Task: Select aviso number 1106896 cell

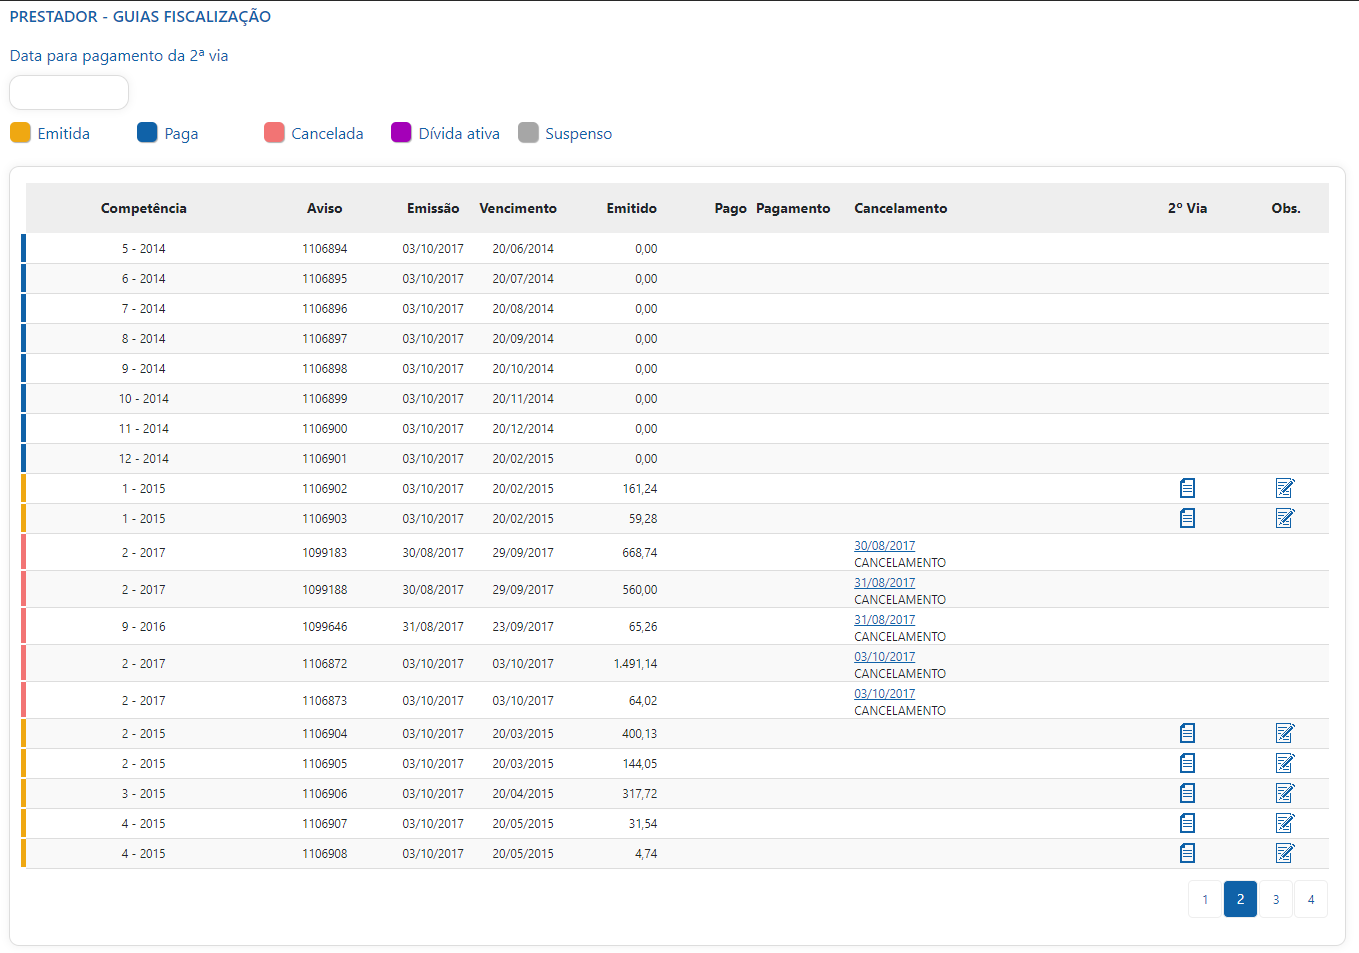Action: (x=325, y=309)
